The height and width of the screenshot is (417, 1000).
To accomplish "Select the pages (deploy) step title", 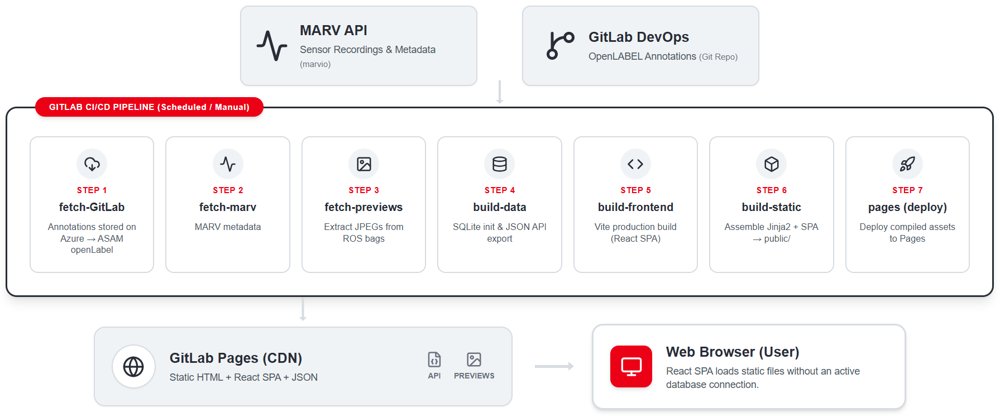I will (907, 207).
